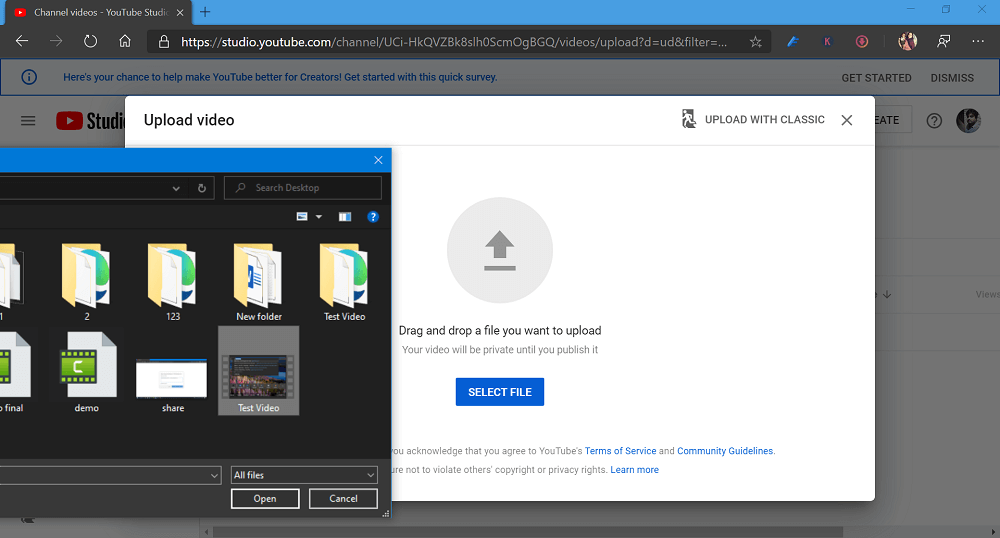Click the YouTube Studio help icon
The image size is (1000, 538).
pyautogui.click(x=934, y=120)
